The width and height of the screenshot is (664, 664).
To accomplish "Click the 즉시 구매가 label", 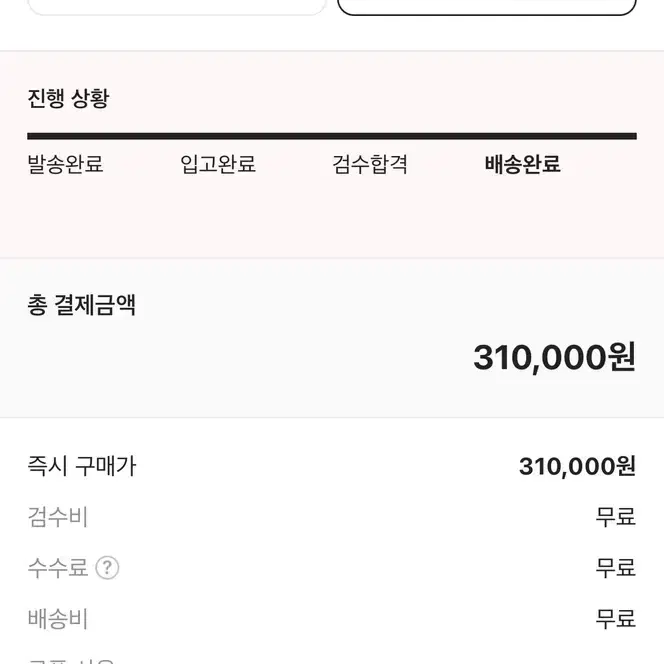I will coord(82,466).
